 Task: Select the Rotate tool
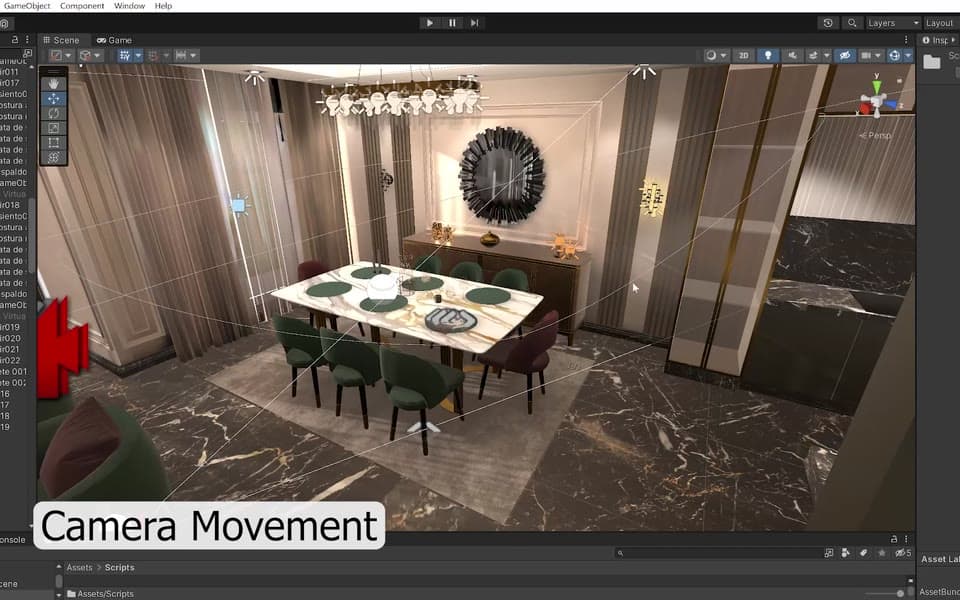(x=54, y=113)
